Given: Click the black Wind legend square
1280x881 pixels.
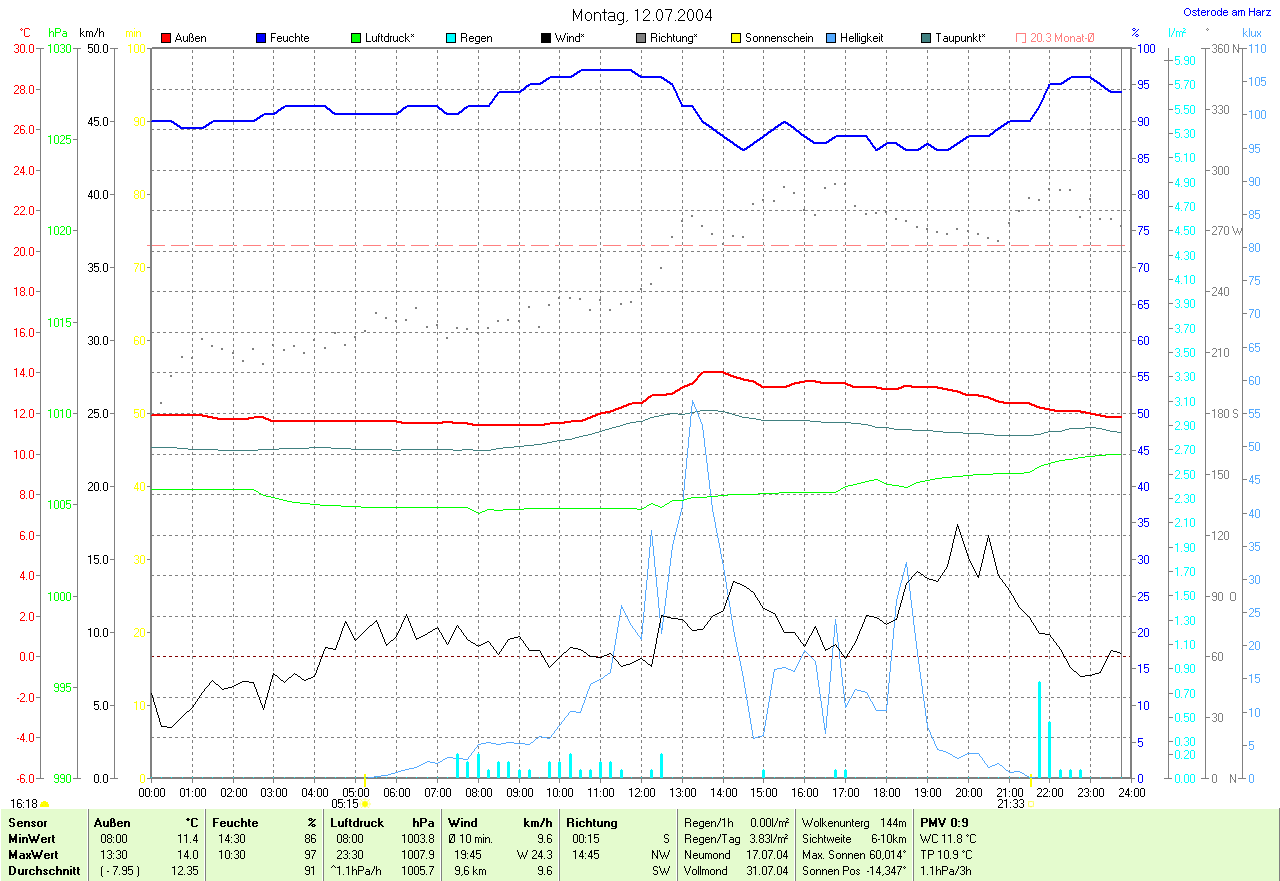Looking at the screenshot, I should [546, 38].
